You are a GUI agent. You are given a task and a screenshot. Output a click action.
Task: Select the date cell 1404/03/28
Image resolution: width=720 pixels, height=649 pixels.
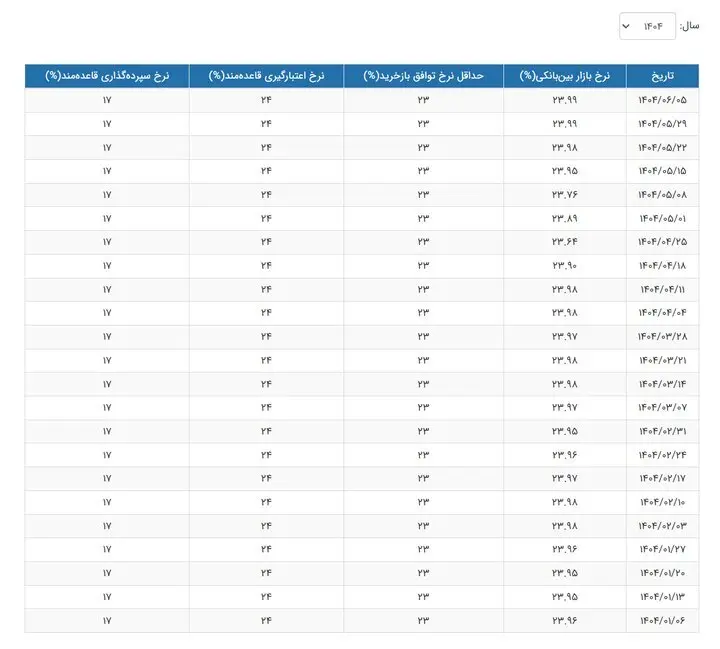click(662, 336)
